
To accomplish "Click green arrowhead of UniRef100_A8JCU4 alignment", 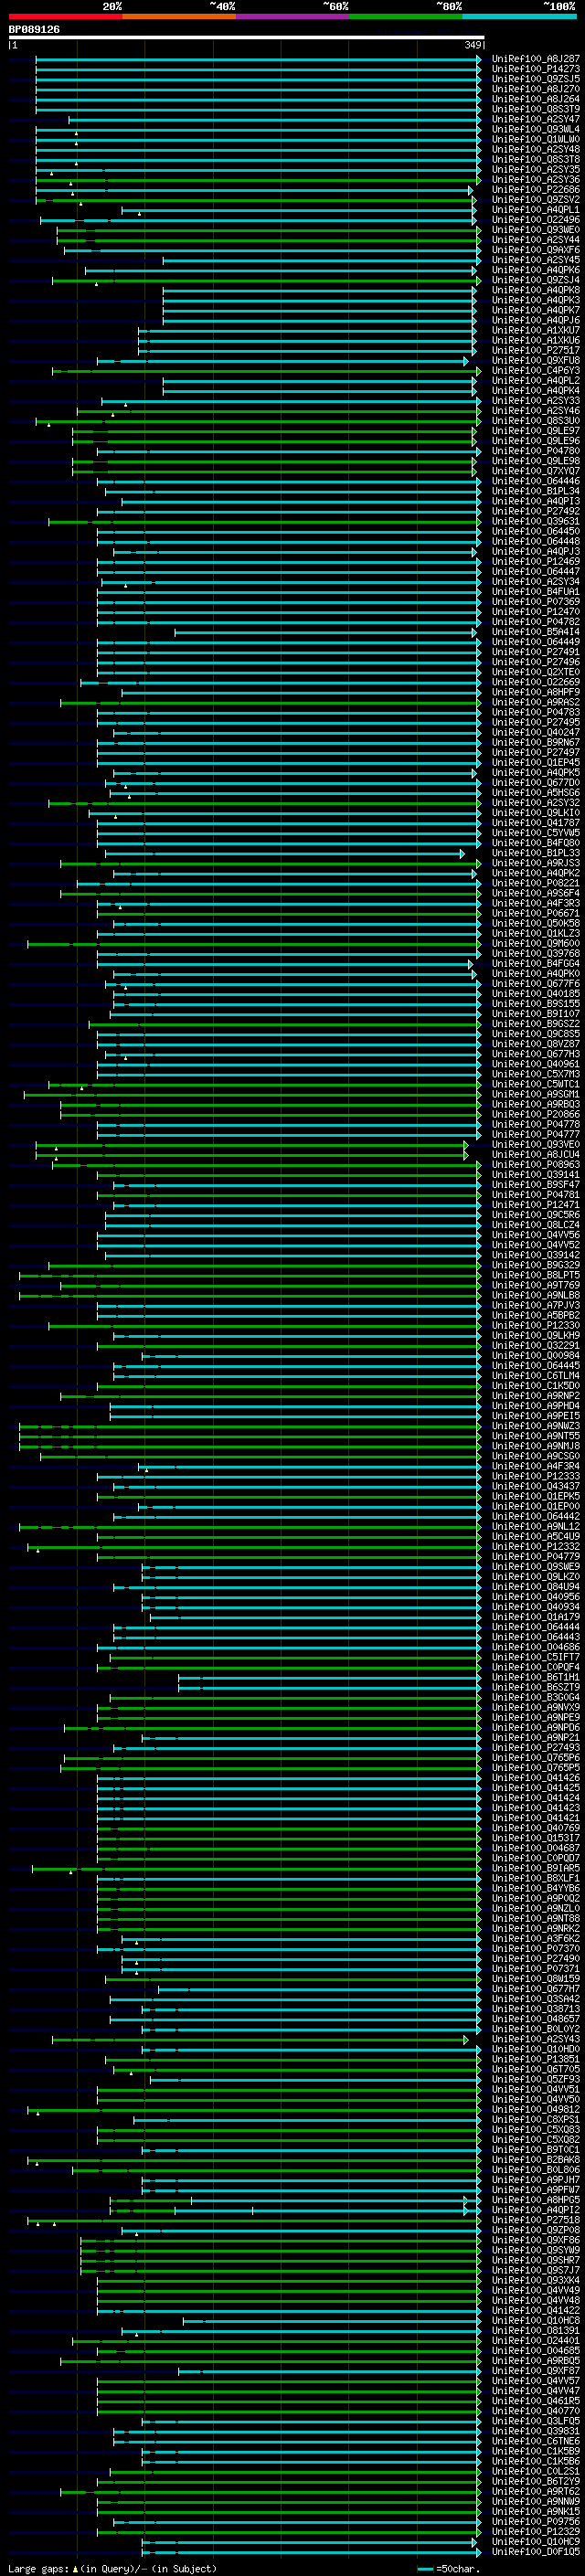I will tap(466, 1154).
